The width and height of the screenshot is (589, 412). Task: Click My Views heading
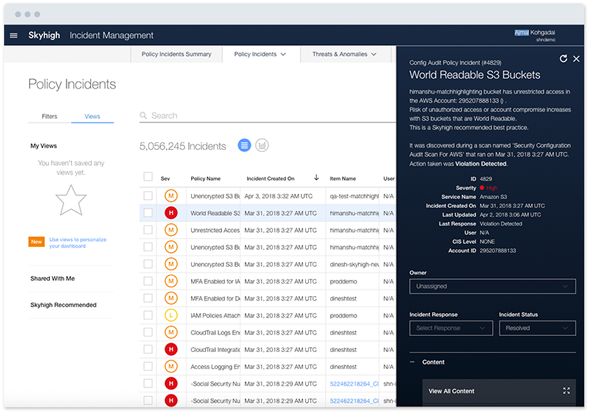click(x=44, y=146)
